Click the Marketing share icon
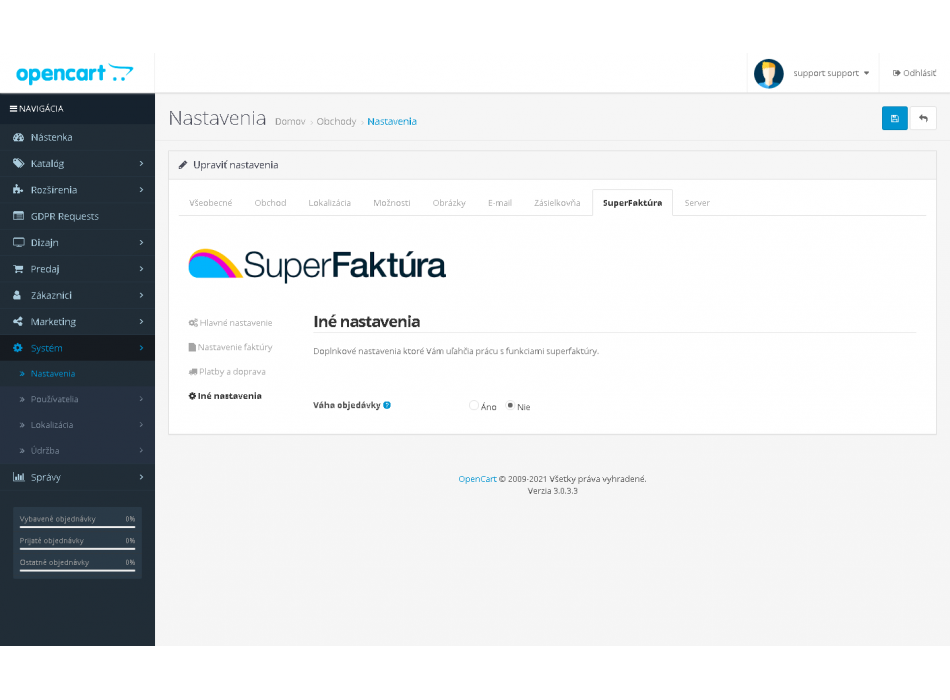950x700 pixels. (x=18, y=322)
